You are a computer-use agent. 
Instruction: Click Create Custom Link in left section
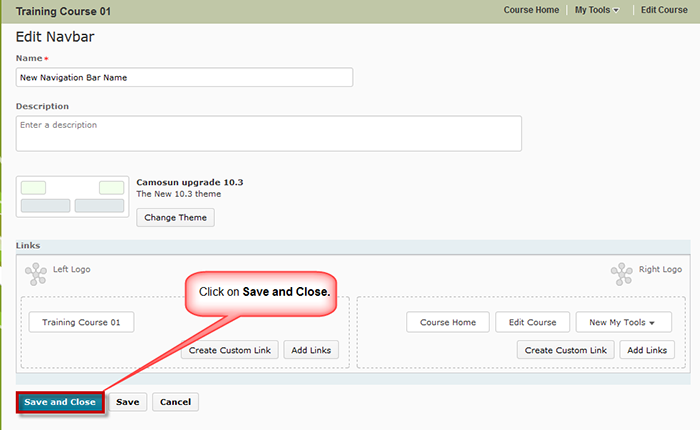(x=228, y=350)
